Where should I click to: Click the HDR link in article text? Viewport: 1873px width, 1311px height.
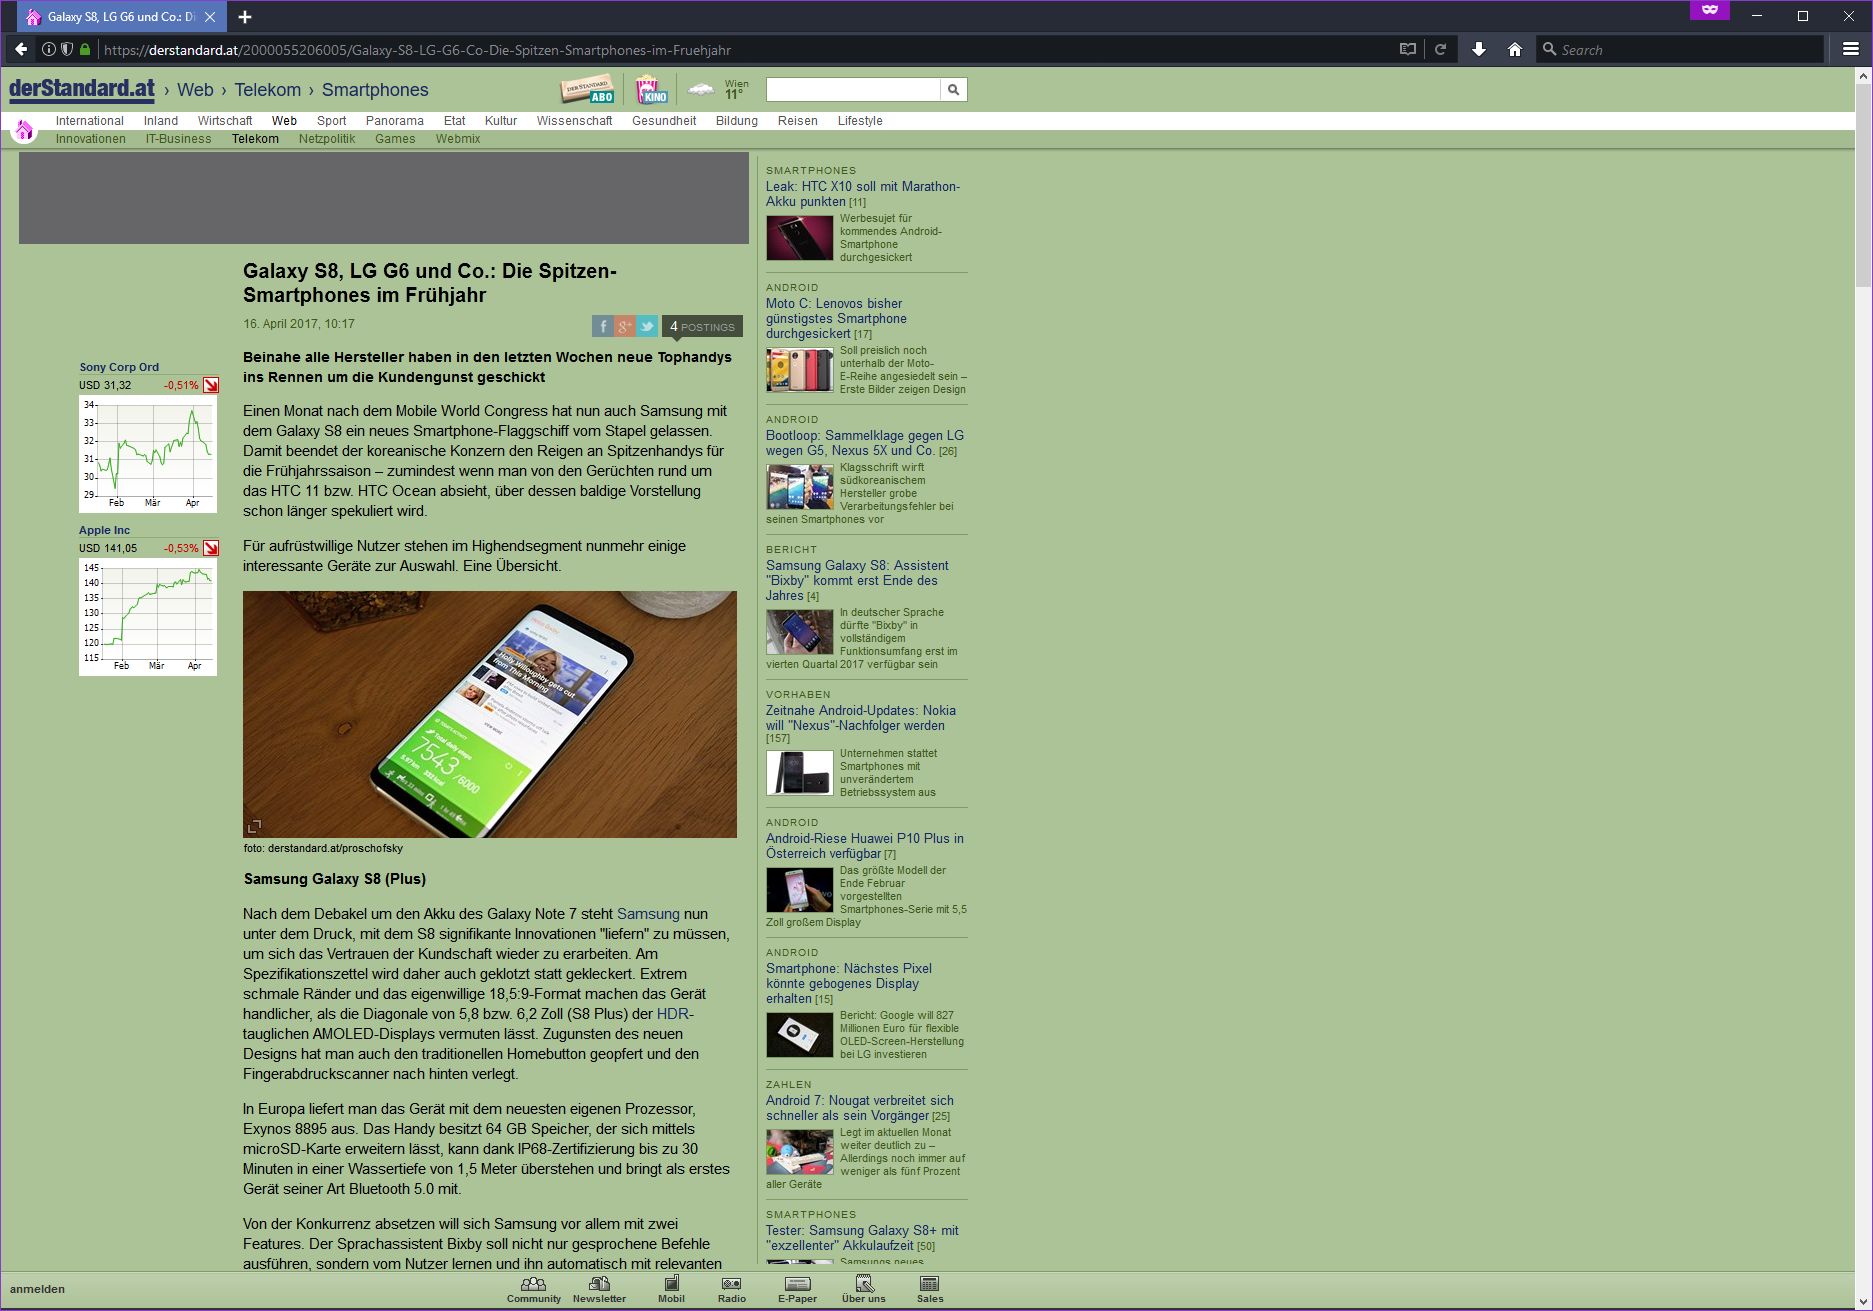672,1014
